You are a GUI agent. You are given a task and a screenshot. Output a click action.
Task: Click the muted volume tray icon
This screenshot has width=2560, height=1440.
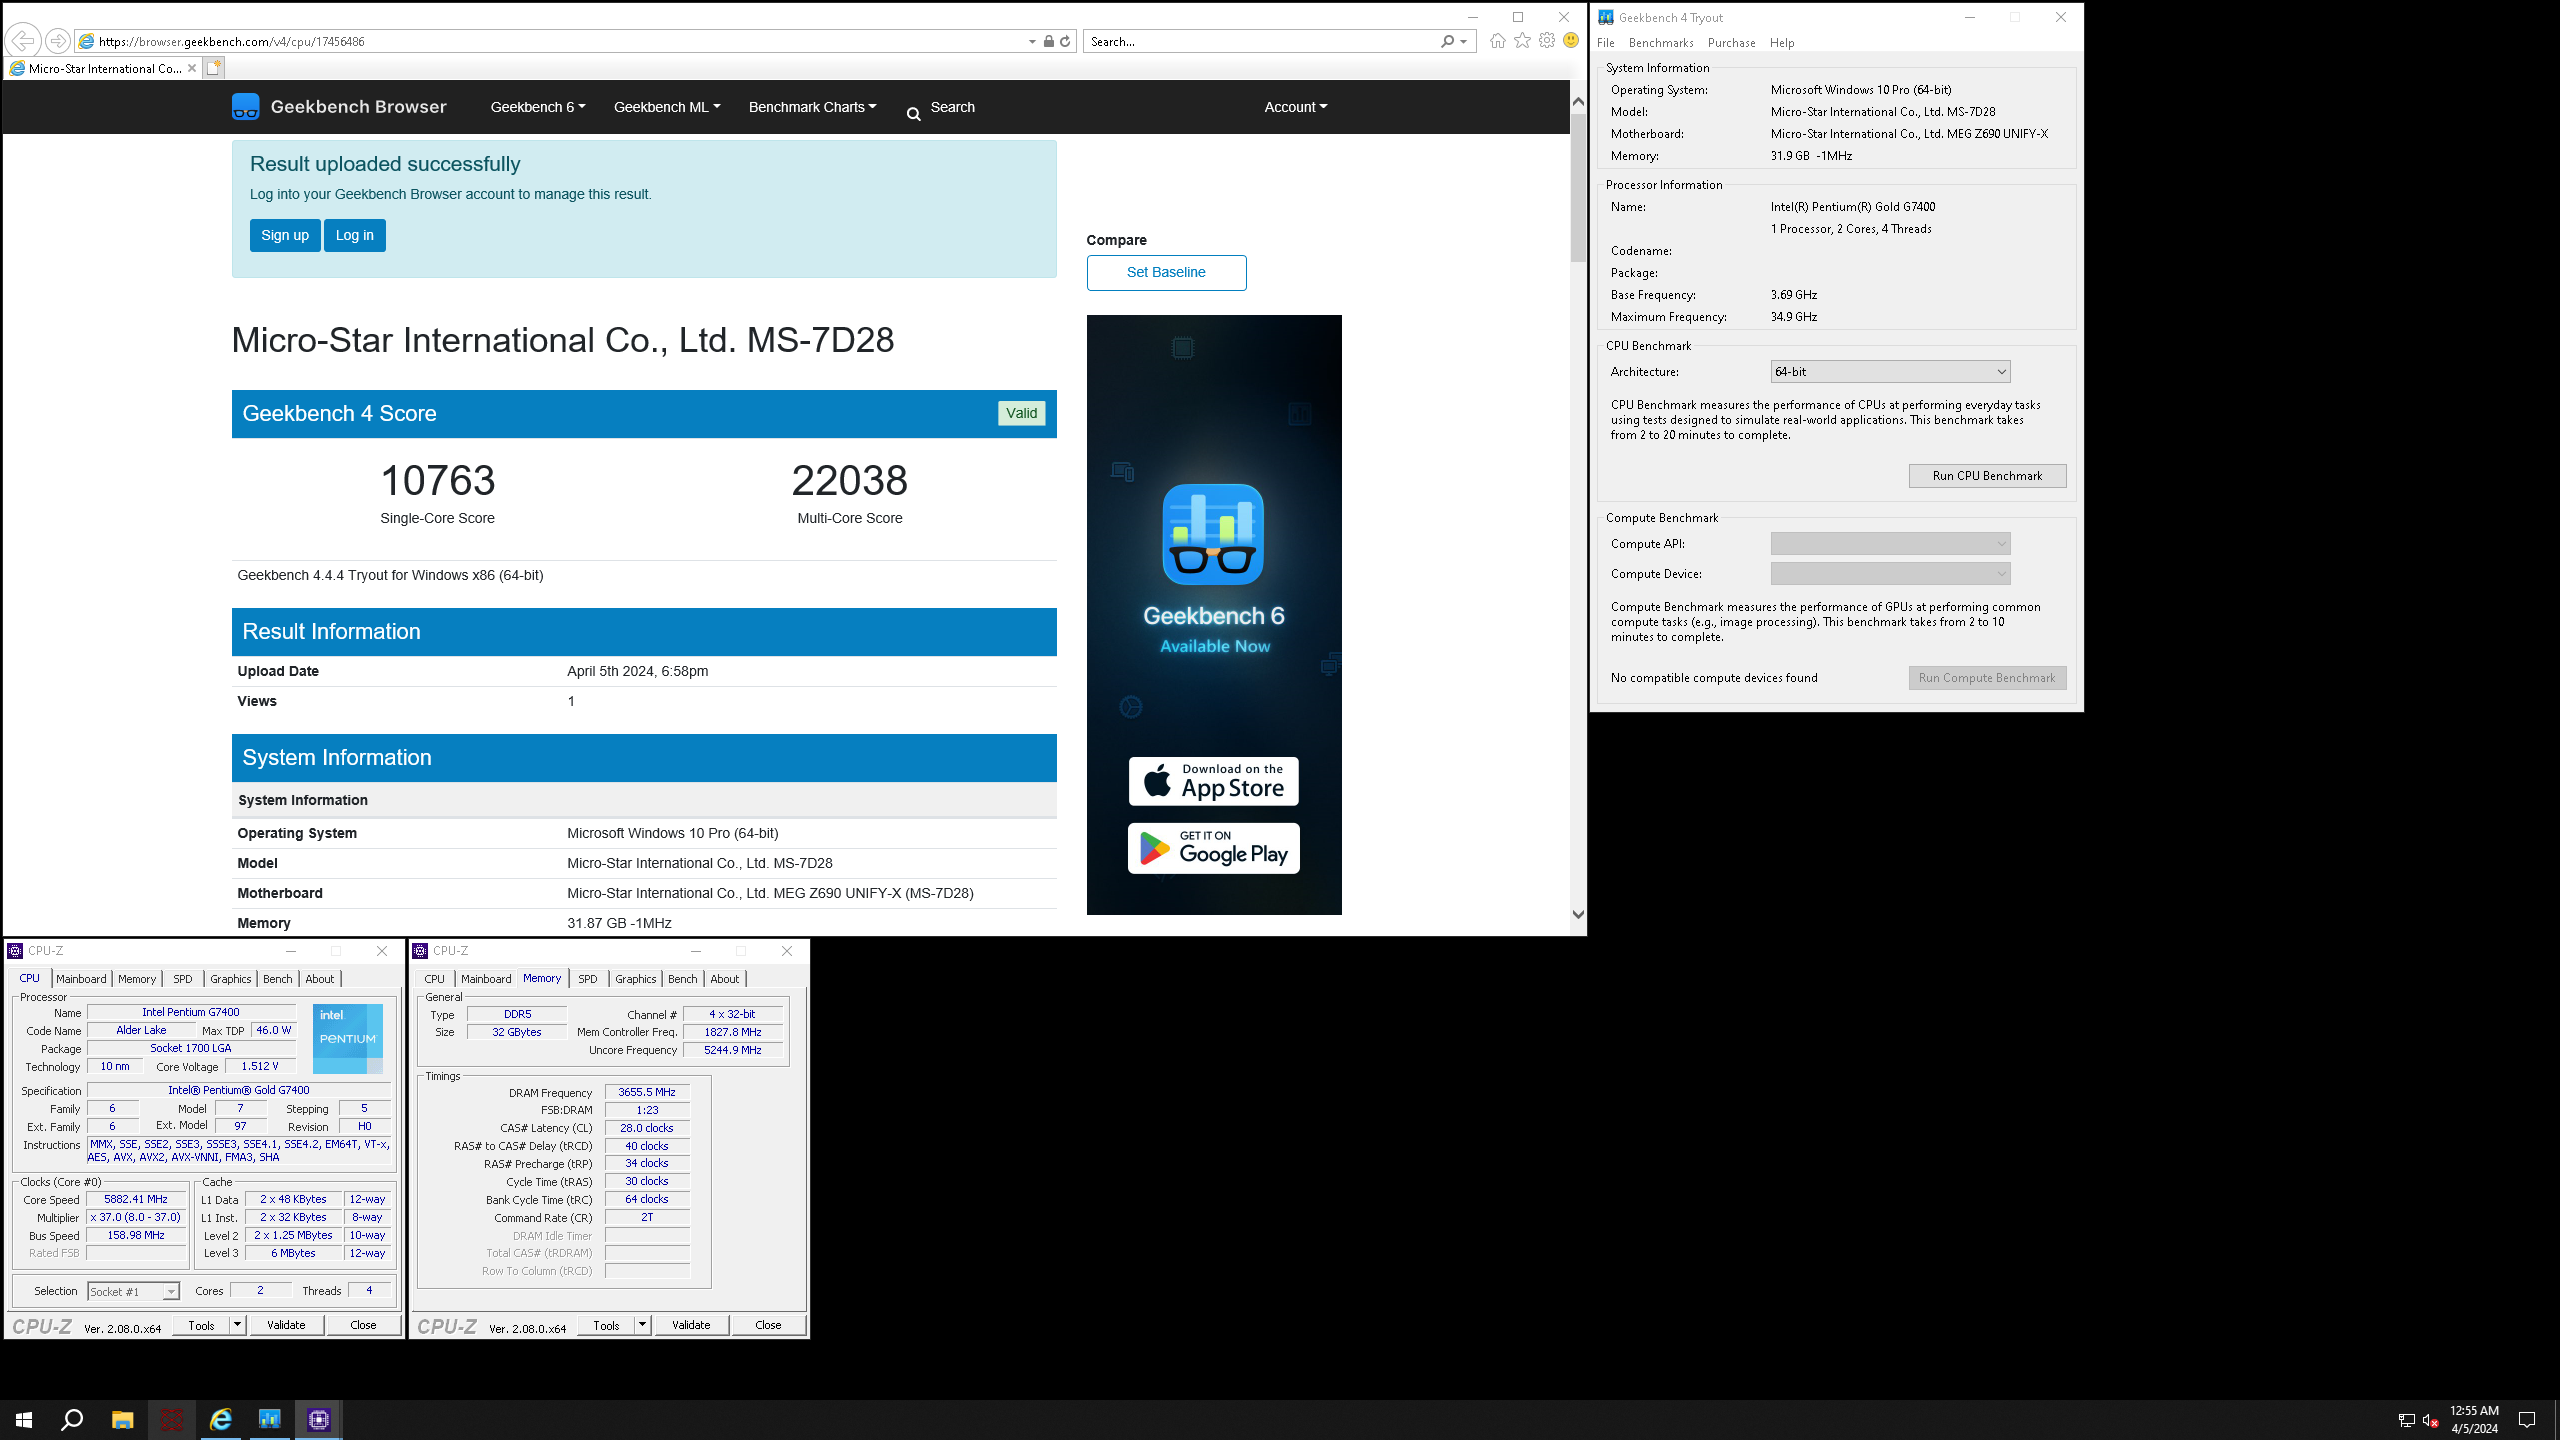pyautogui.click(x=2431, y=1420)
